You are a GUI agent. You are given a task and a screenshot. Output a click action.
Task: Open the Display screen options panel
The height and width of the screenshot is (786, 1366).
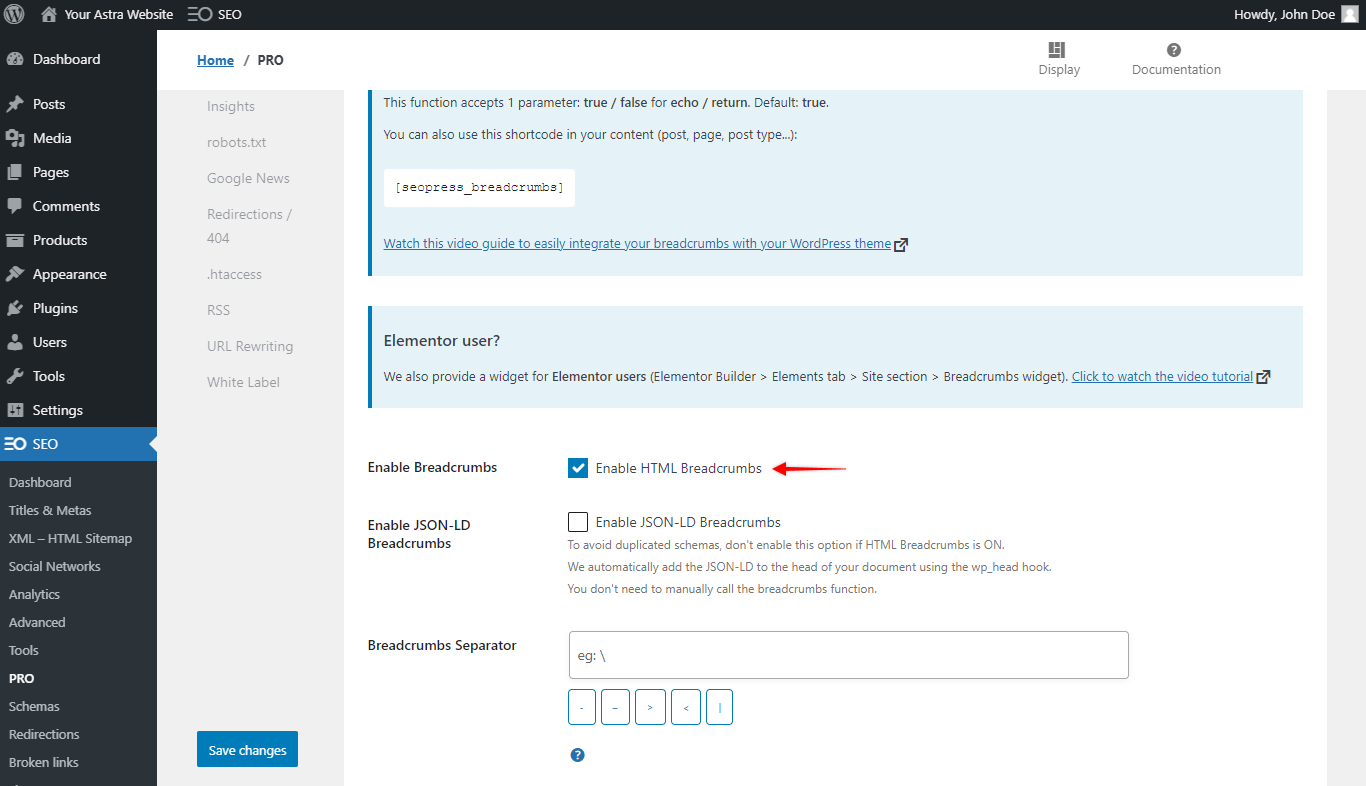[x=1058, y=58]
